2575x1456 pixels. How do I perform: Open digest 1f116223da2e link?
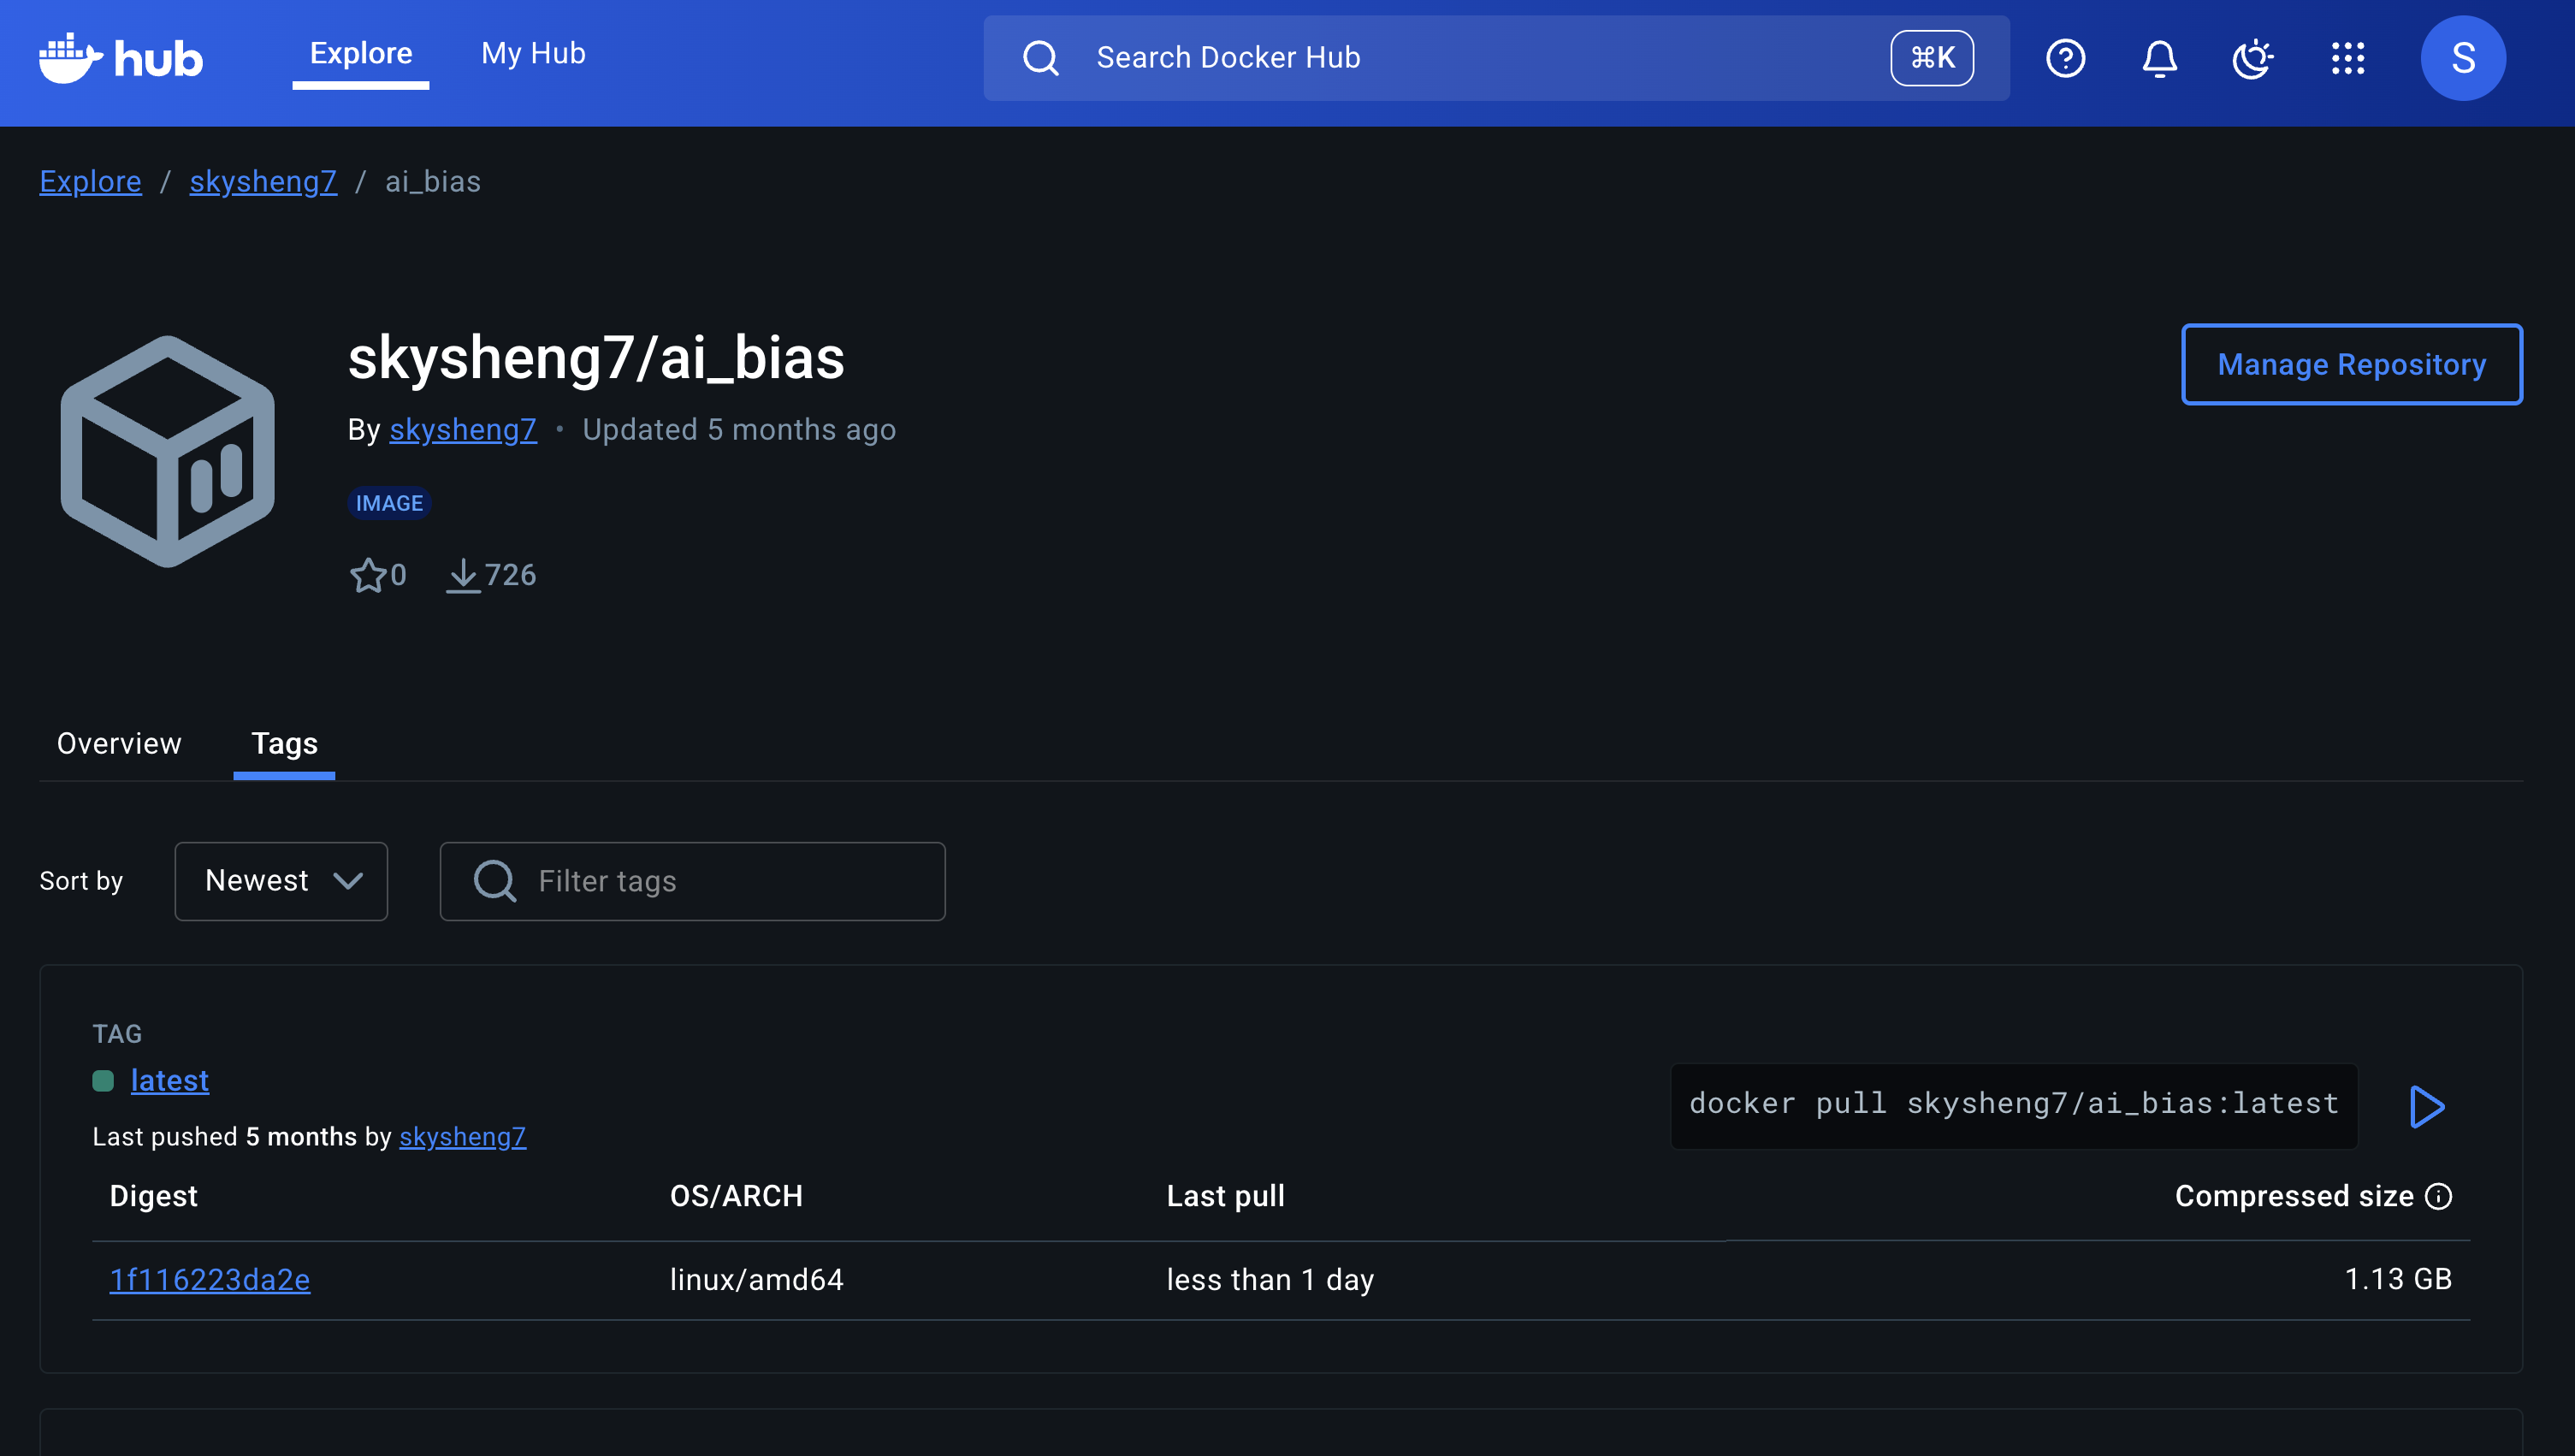pos(210,1279)
